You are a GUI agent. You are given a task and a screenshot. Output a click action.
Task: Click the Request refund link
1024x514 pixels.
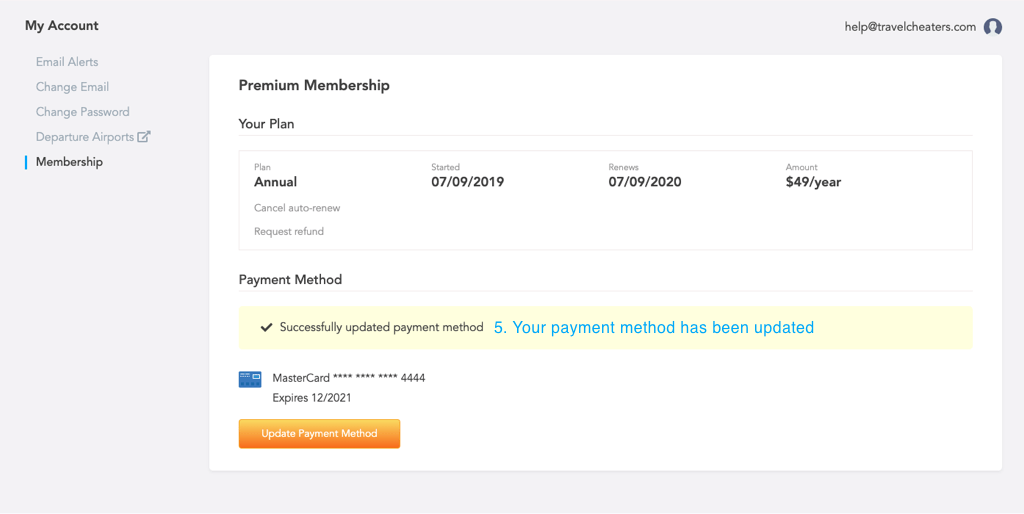coord(289,231)
